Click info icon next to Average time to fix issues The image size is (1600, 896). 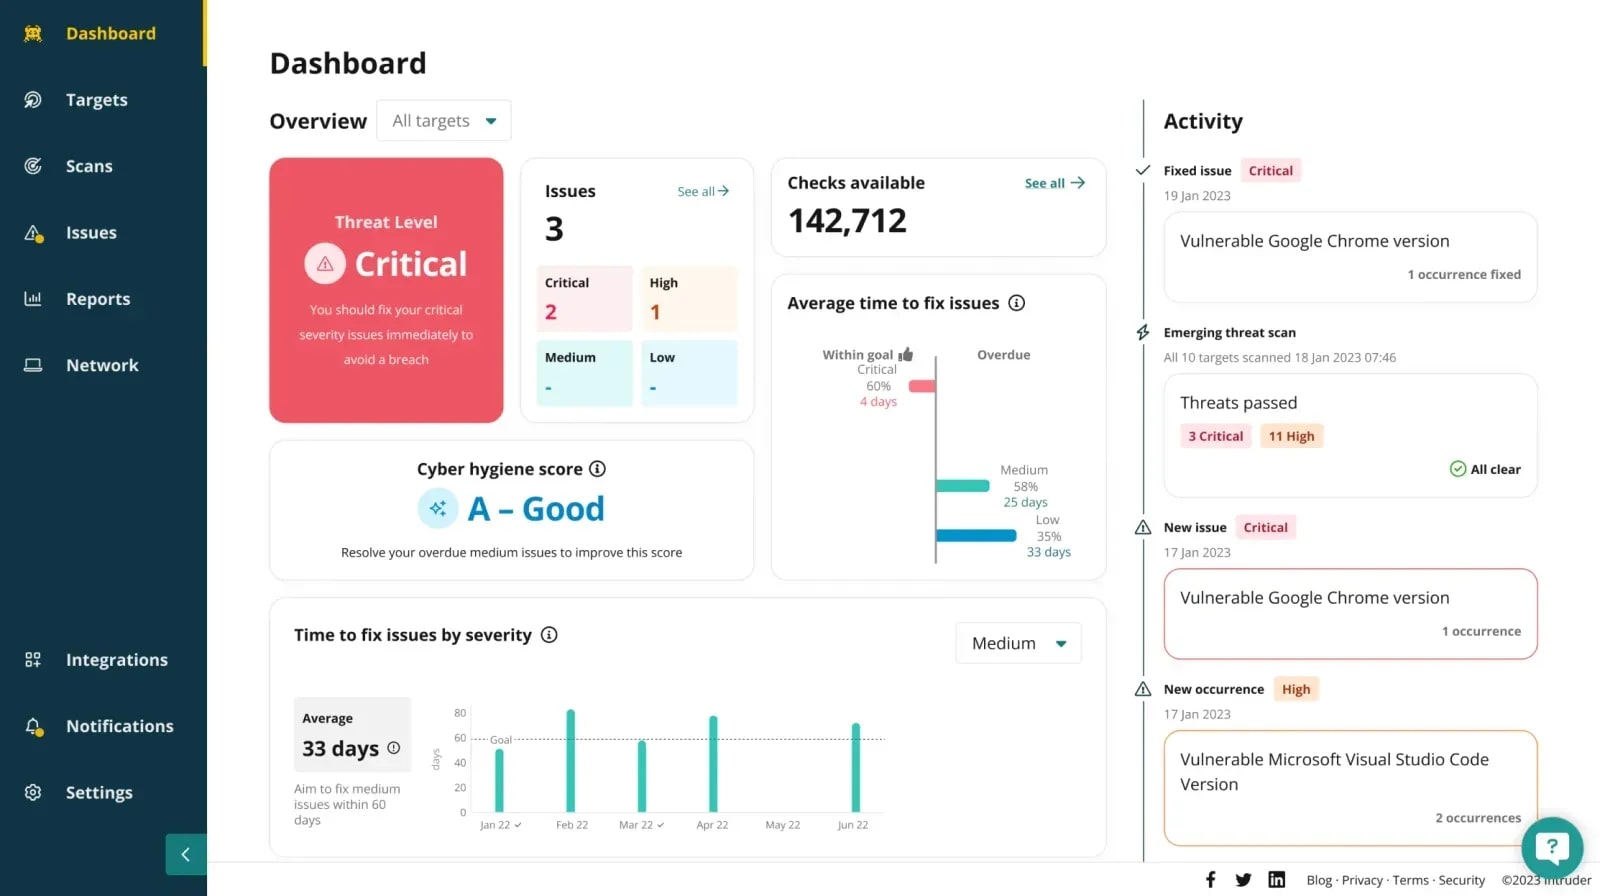click(x=1016, y=303)
